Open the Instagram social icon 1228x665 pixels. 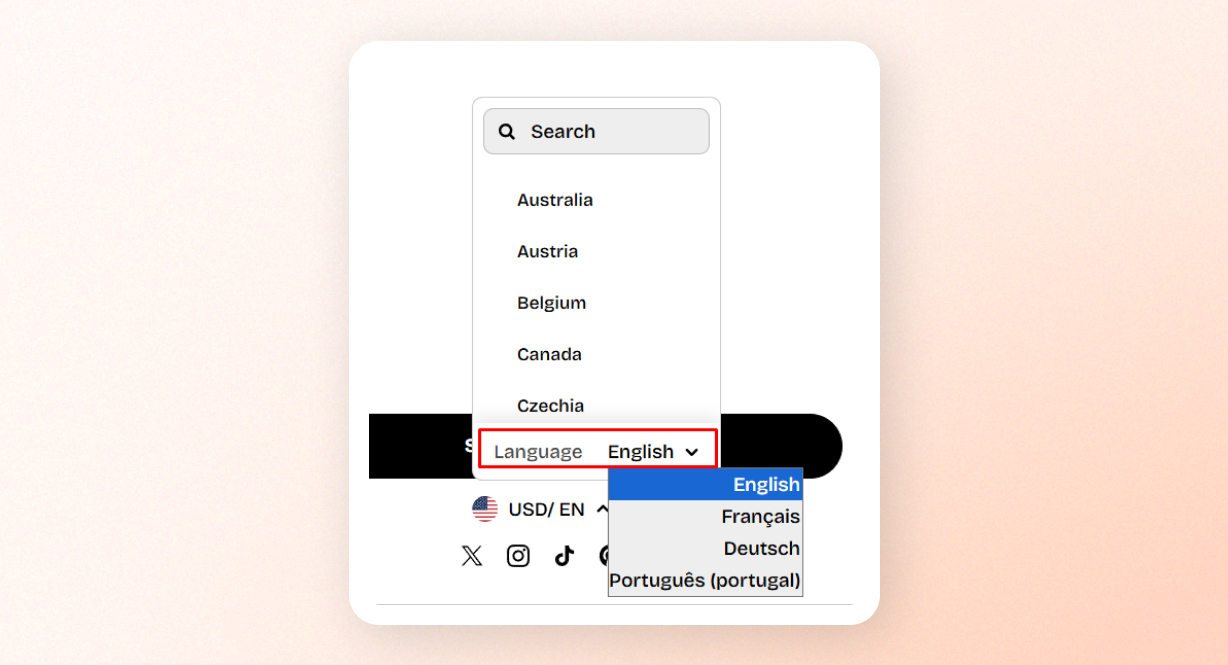pyautogui.click(x=518, y=556)
